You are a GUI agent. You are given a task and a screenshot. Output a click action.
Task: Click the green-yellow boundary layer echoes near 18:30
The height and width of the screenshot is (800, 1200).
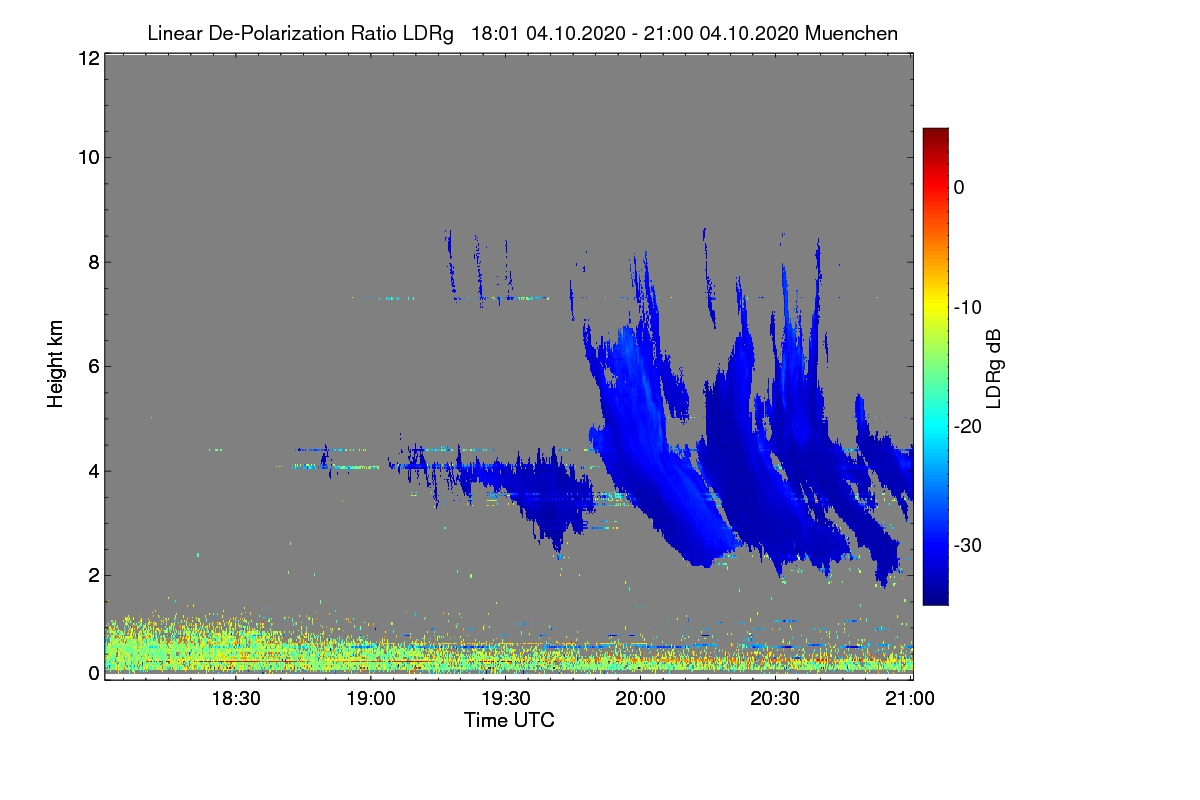point(237,645)
